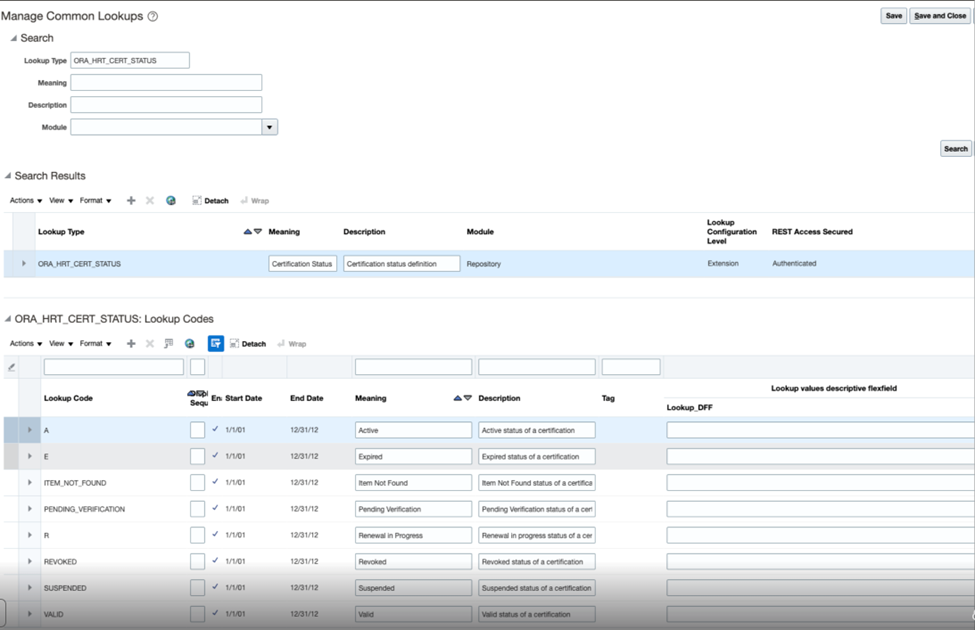Click Save and Close
This screenshot has width=975, height=630.
(x=940, y=15)
